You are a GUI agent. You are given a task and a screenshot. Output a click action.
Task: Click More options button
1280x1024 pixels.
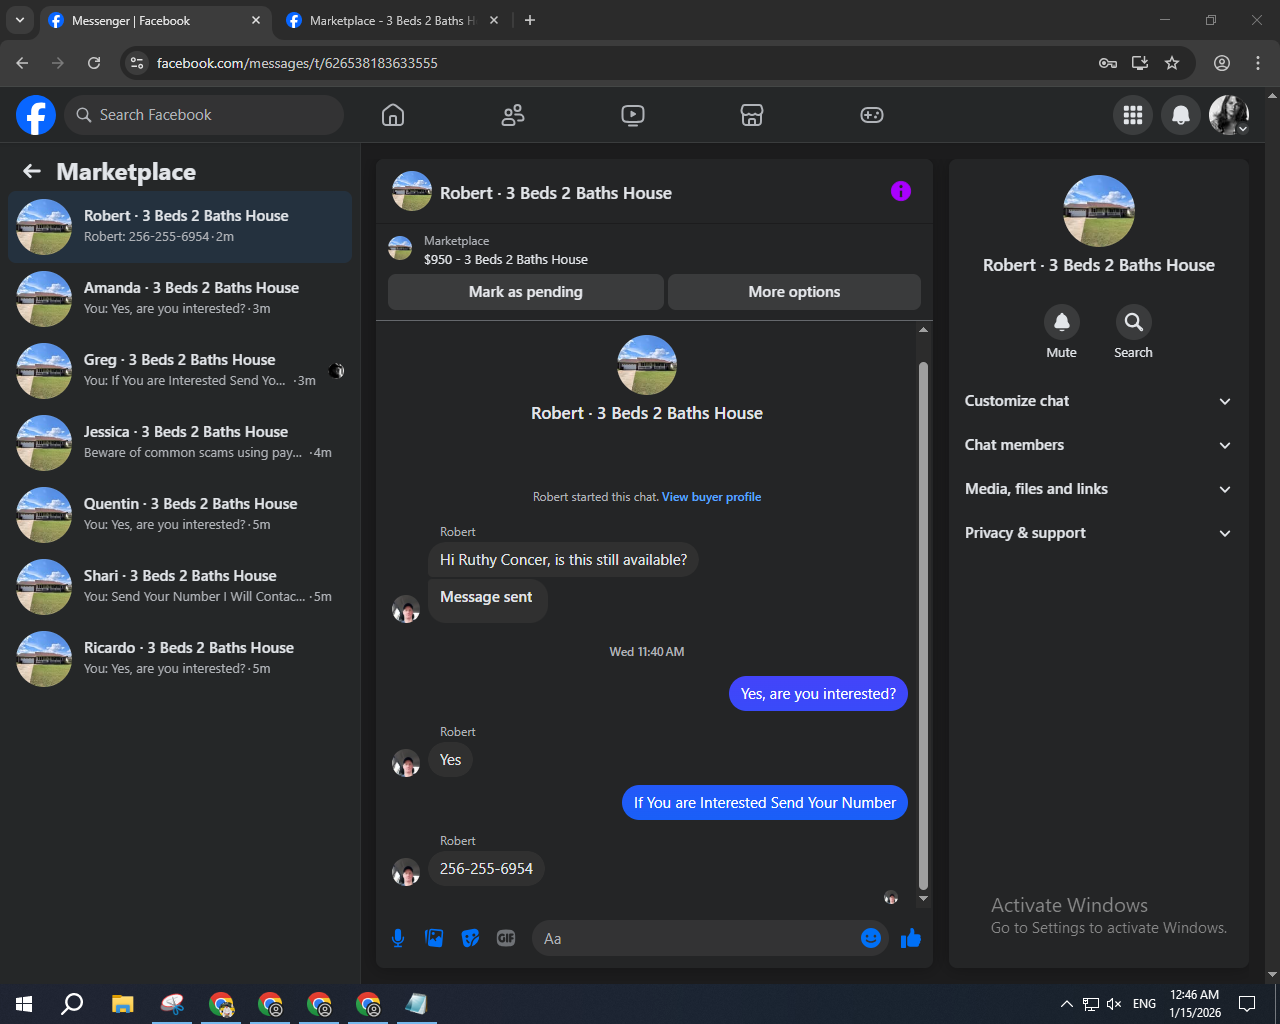pyautogui.click(x=794, y=292)
